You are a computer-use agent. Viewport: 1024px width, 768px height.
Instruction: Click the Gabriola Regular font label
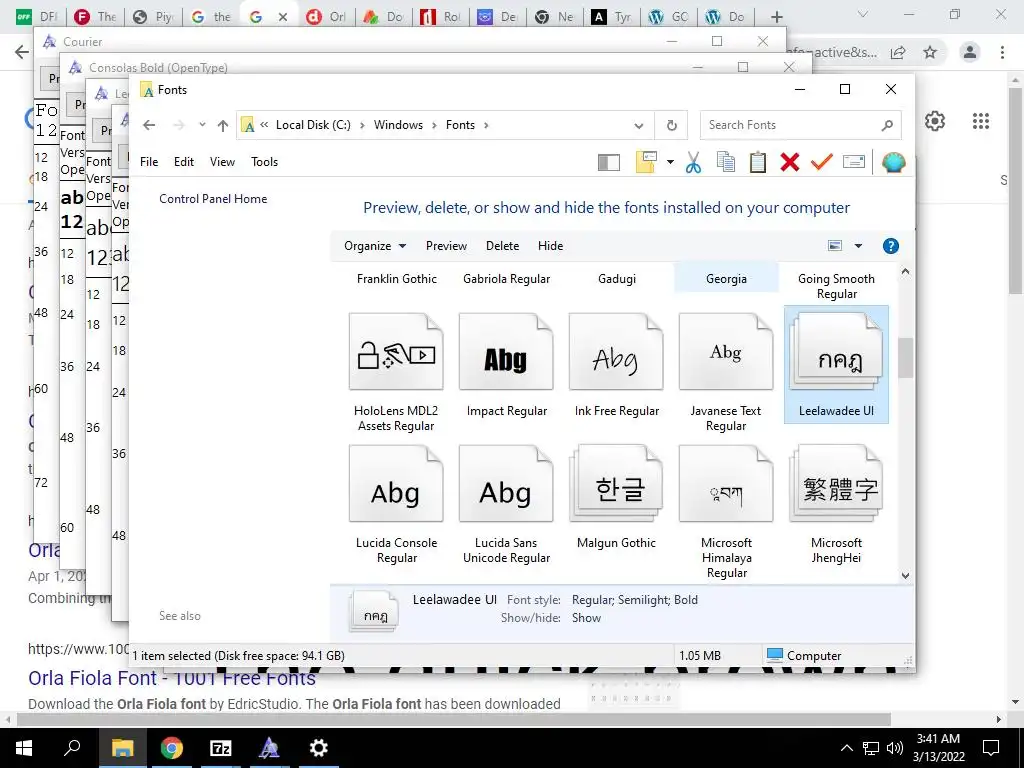point(506,279)
